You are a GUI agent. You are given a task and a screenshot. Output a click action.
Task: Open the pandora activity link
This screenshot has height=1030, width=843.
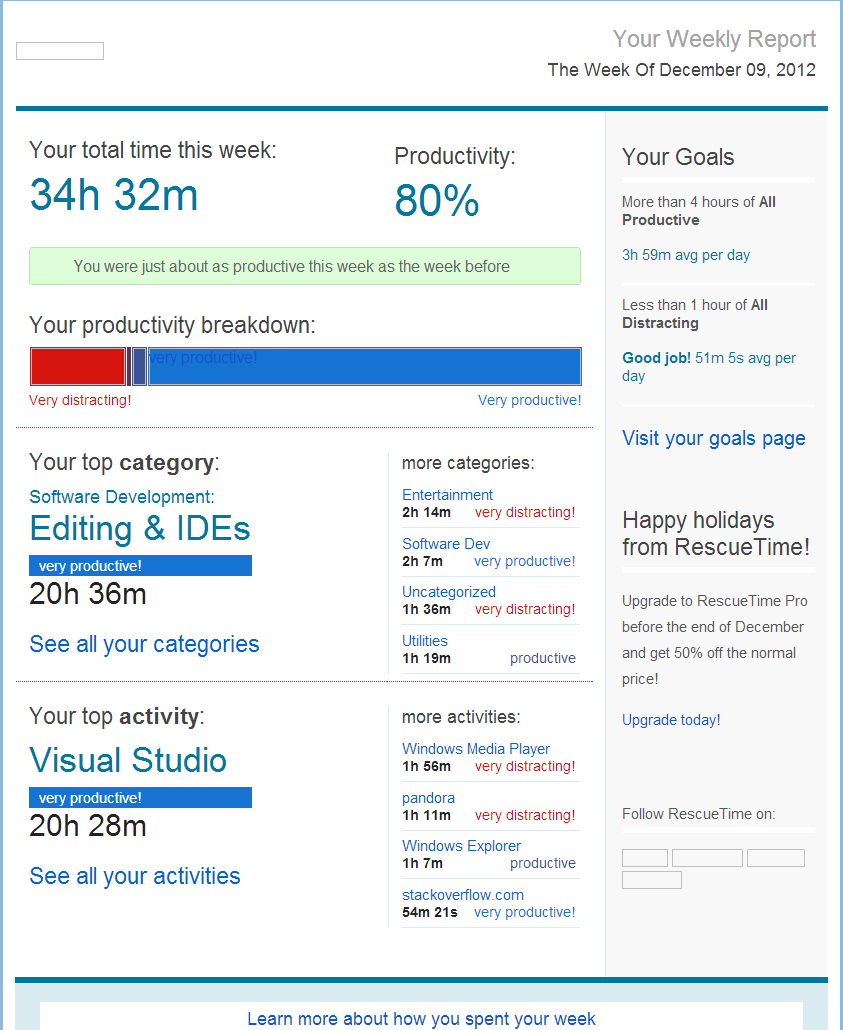pyautogui.click(x=428, y=797)
